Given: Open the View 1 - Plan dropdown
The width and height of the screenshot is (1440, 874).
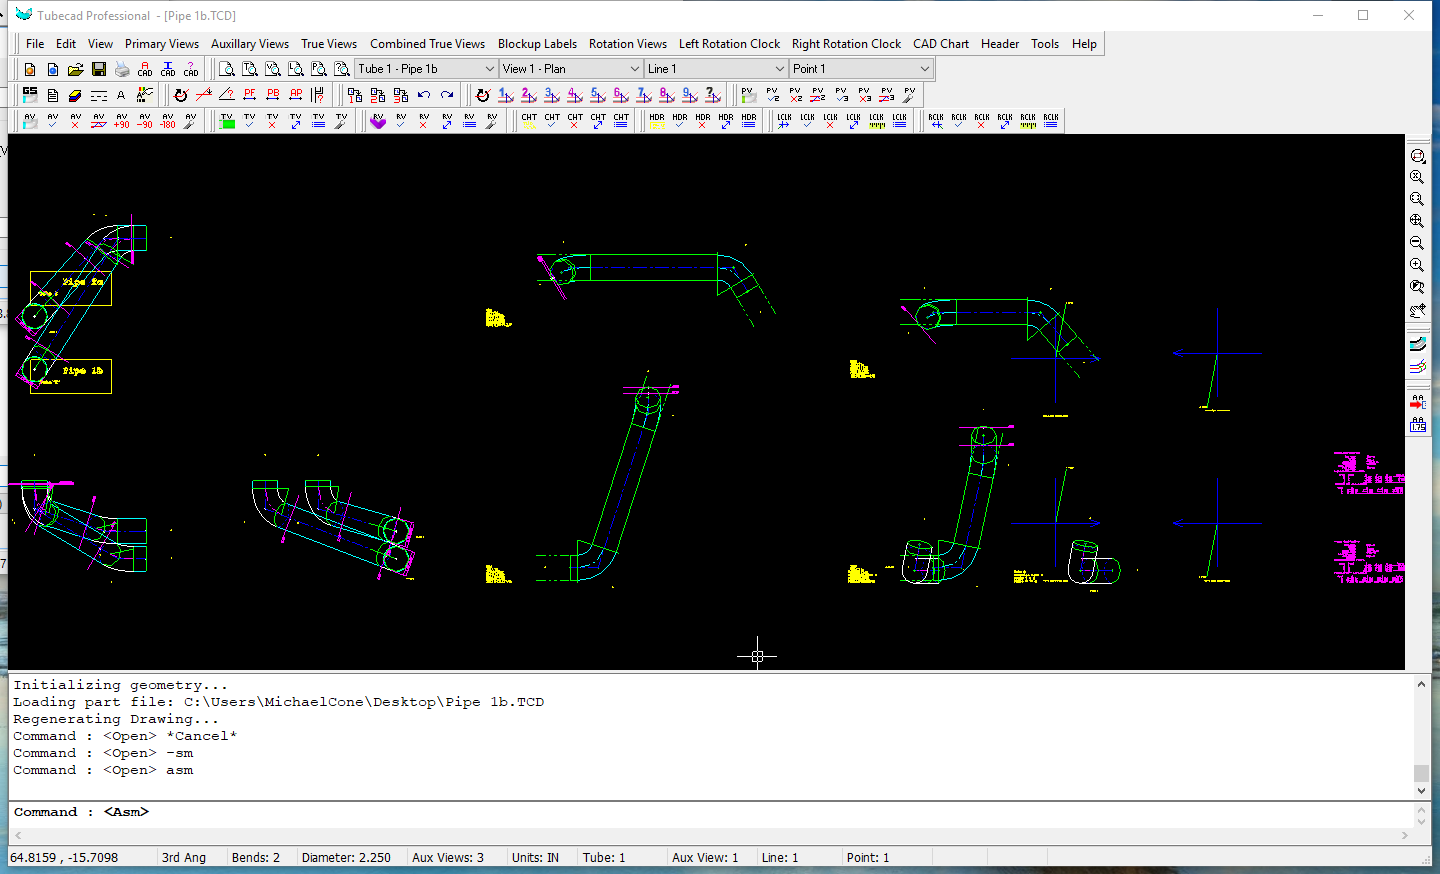Looking at the screenshot, I should point(634,69).
